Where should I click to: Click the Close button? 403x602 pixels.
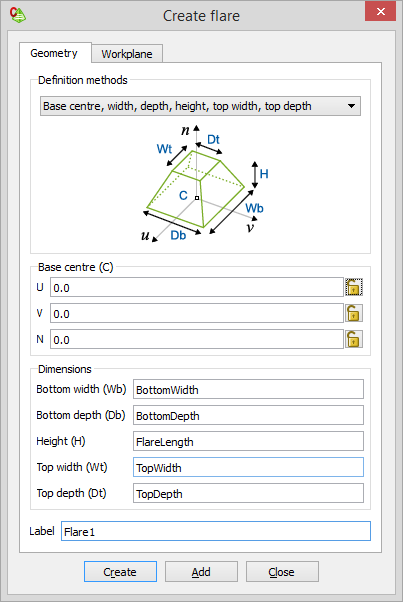282,572
